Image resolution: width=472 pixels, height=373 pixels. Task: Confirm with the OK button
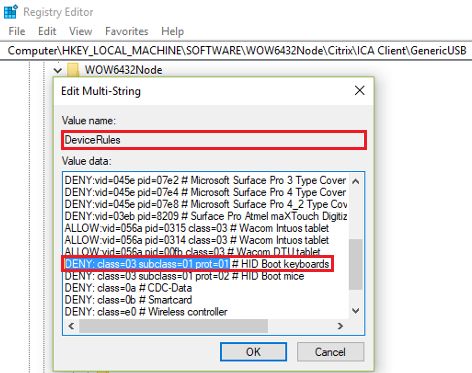click(x=253, y=352)
